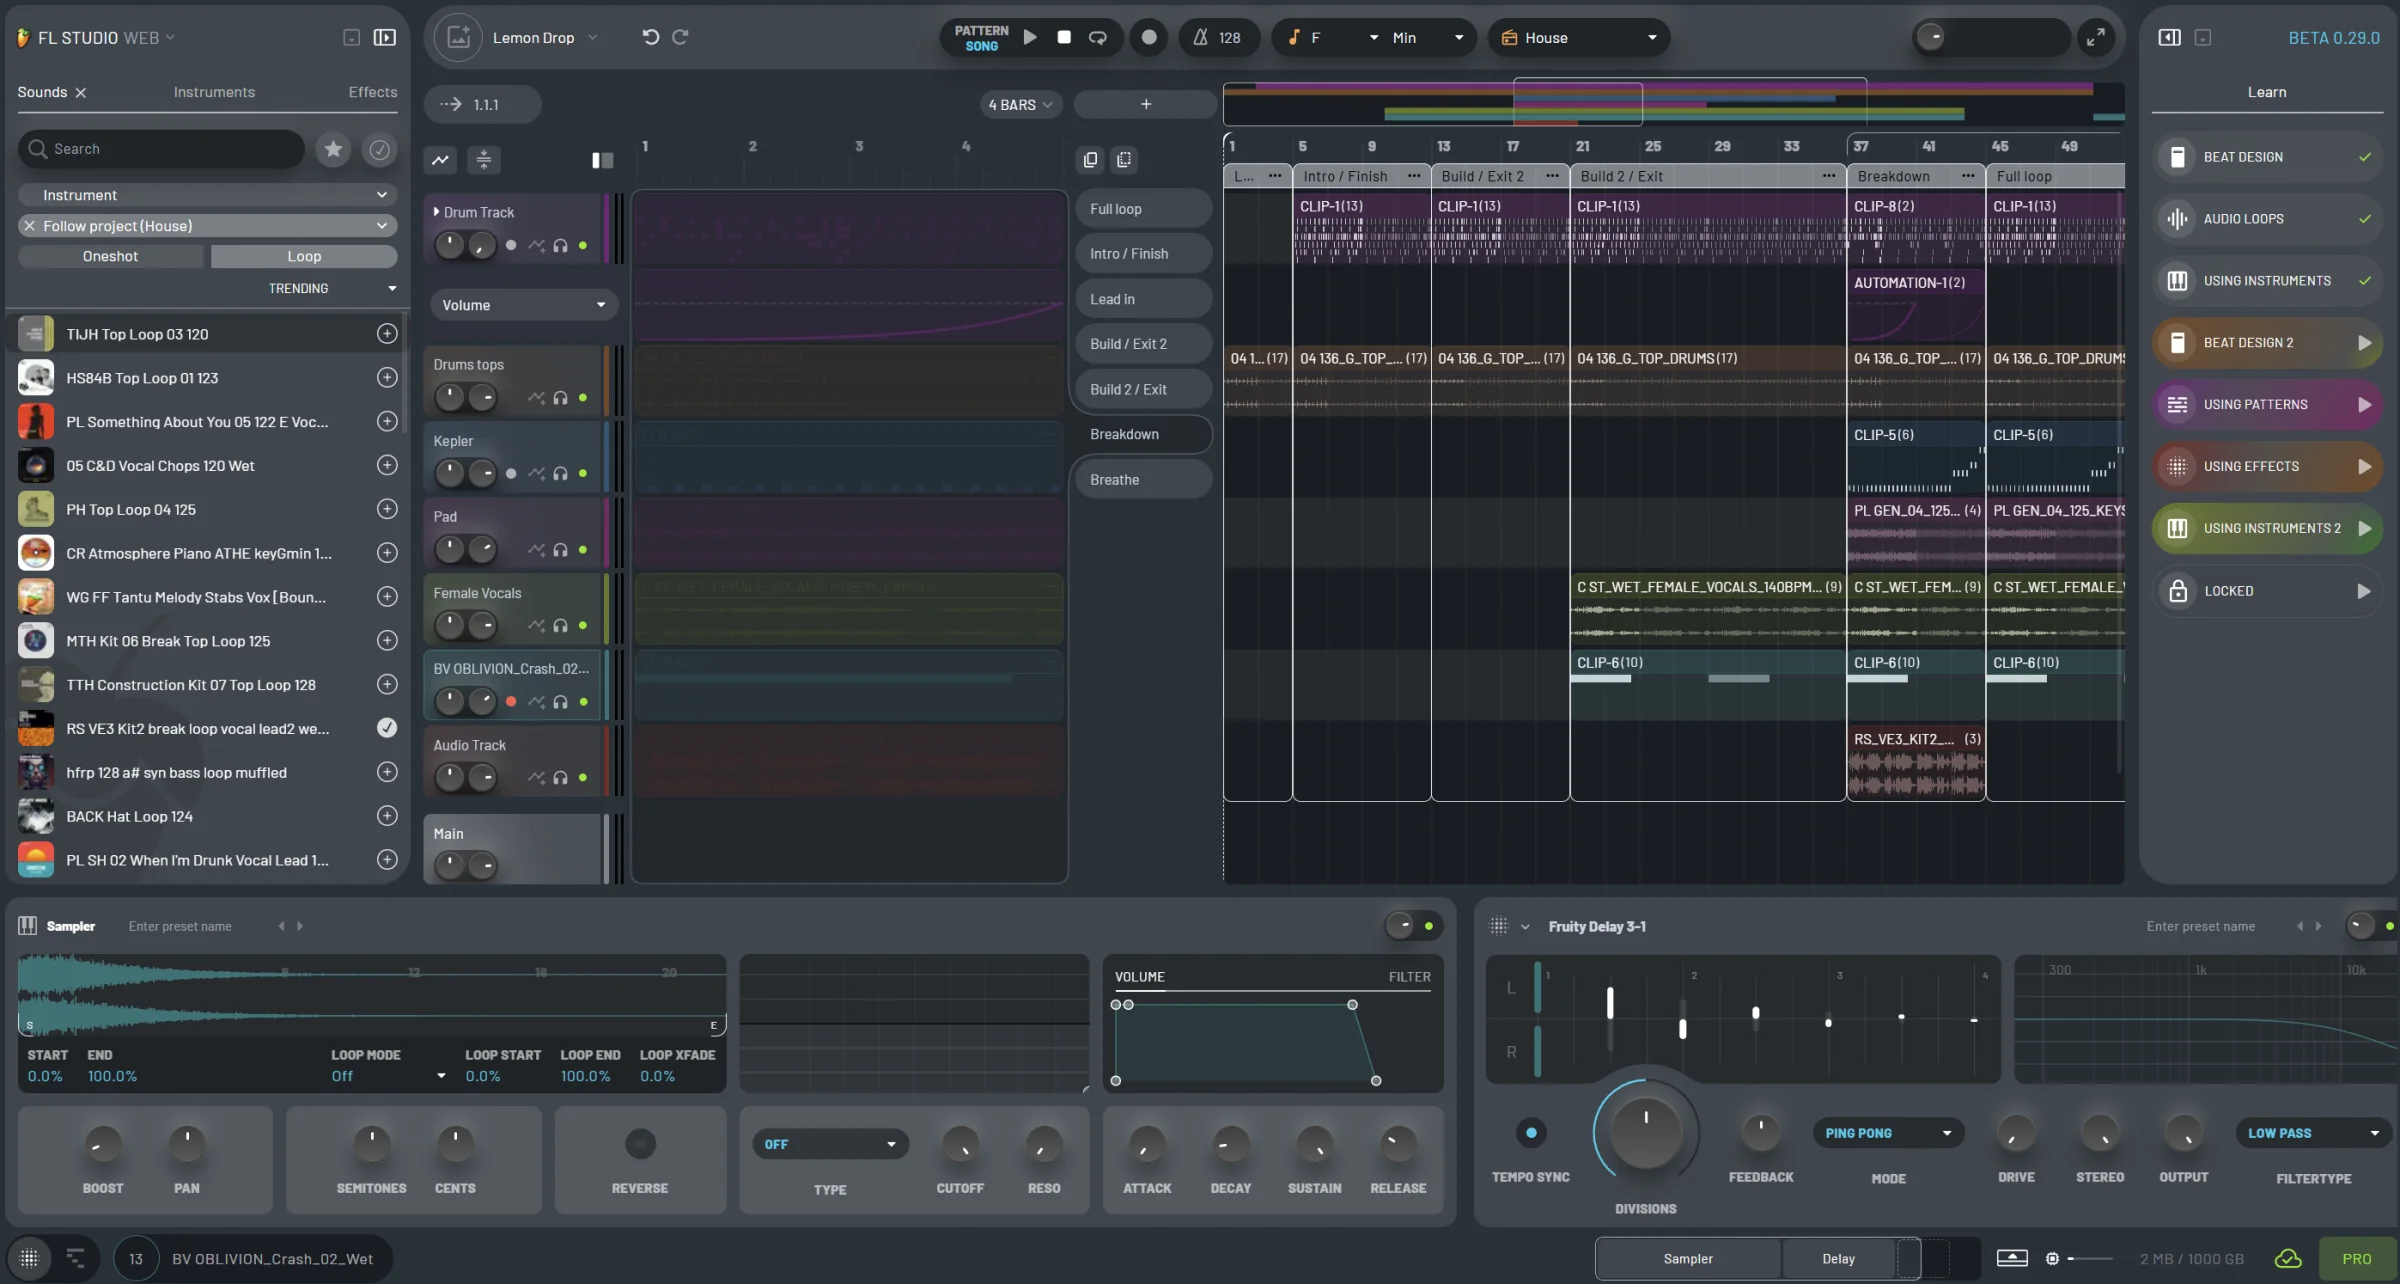Click the FILTER envelope label
Image resolution: width=2400 pixels, height=1284 pixels.
(1409, 977)
